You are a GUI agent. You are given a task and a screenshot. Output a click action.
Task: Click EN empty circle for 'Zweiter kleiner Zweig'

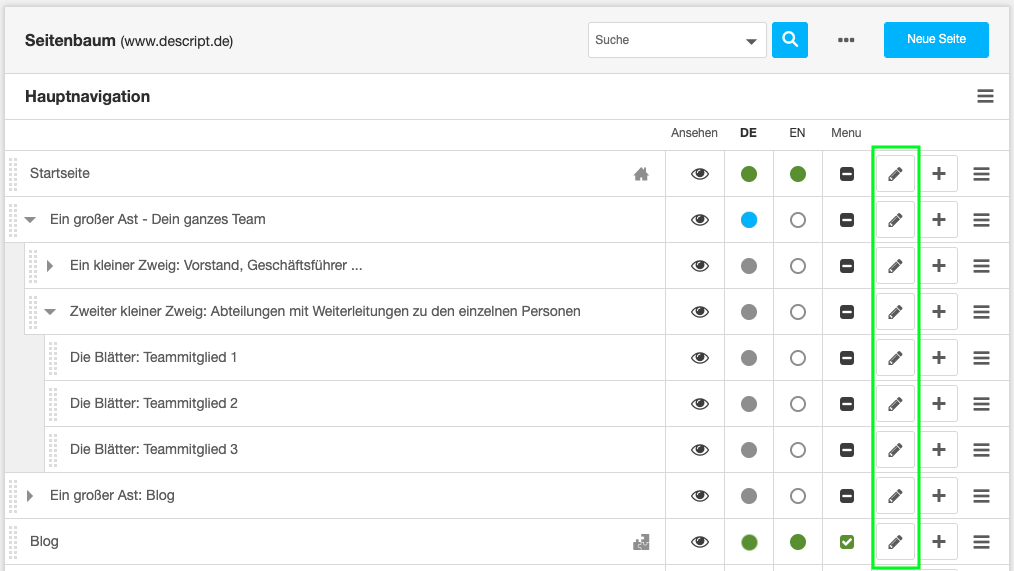pos(797,312)
